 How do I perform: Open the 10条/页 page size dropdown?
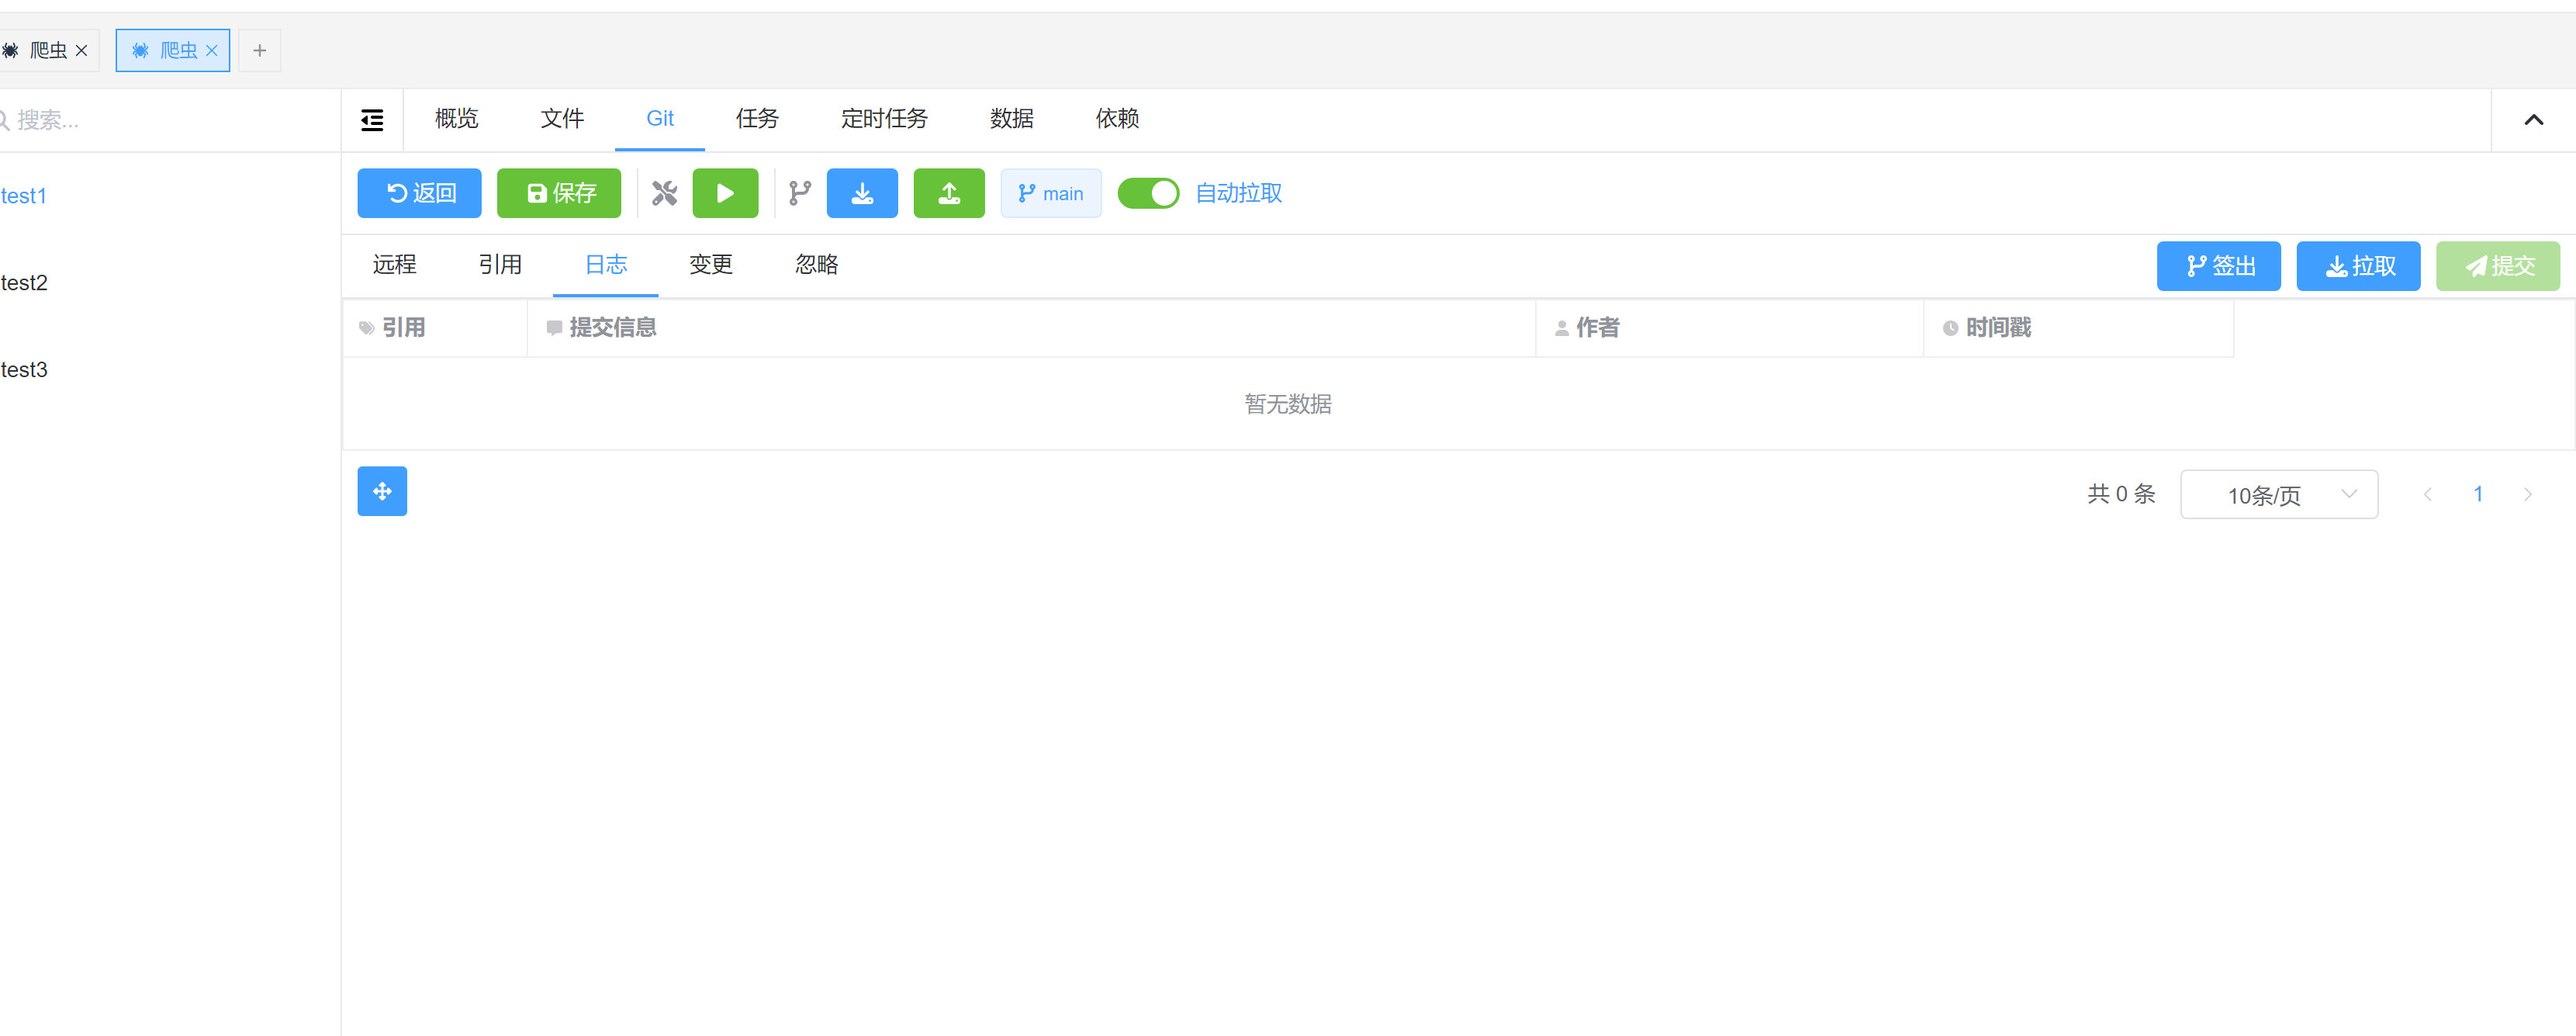2279,494
